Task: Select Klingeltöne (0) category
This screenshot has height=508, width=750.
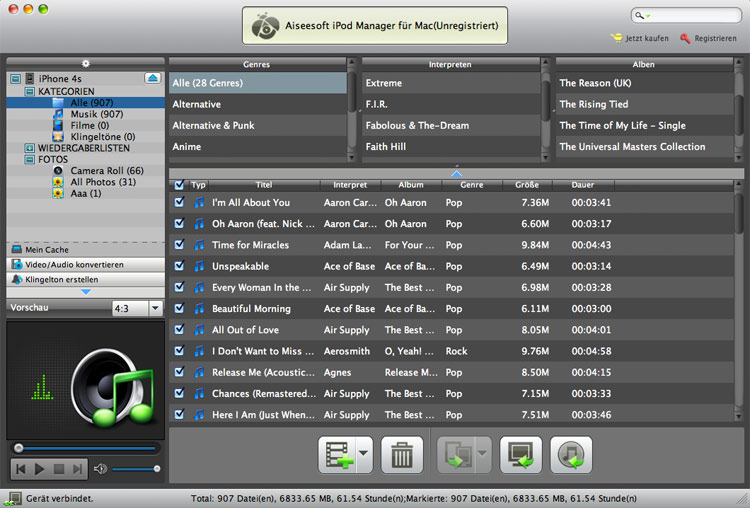Action: pos(86,137)
